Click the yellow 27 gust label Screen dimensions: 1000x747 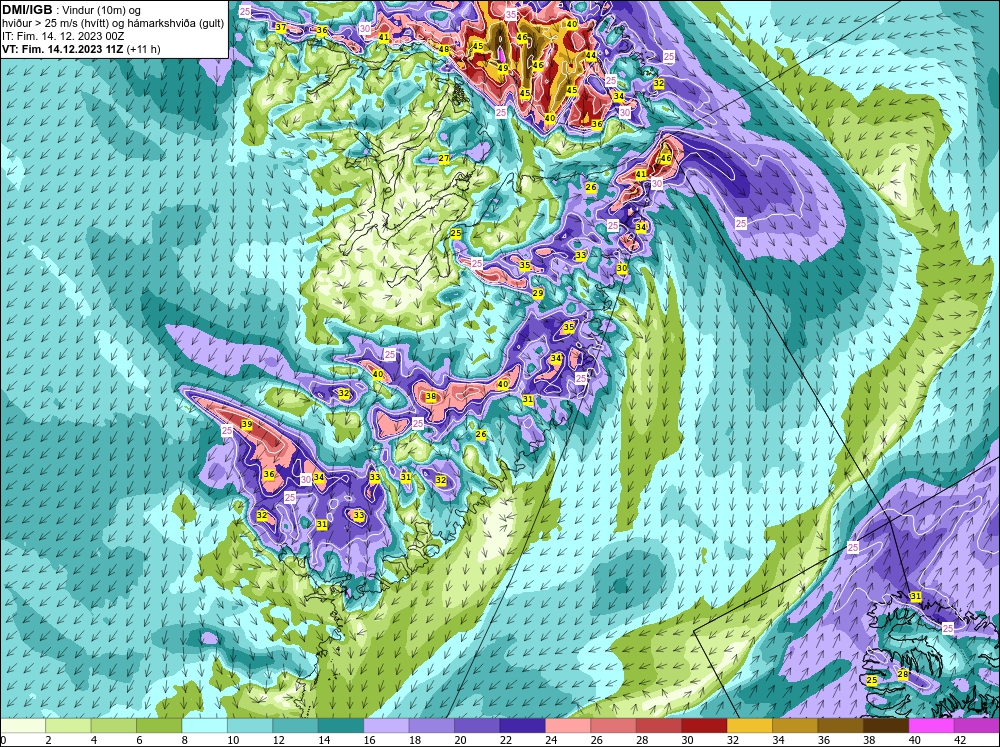coord(444,158)
